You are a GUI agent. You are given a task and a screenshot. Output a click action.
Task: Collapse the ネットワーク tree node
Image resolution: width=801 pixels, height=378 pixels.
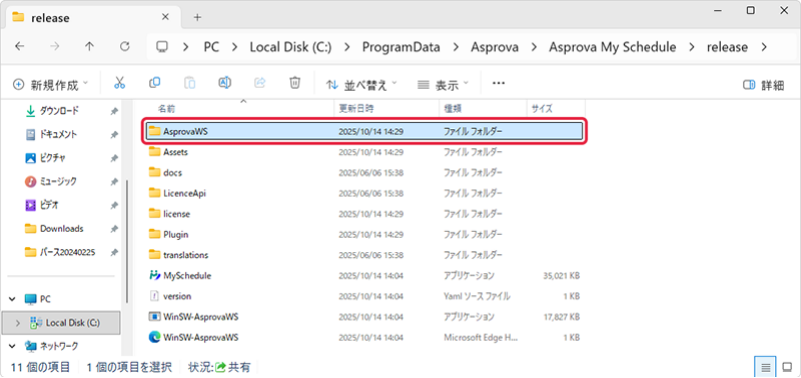[13, 346]
